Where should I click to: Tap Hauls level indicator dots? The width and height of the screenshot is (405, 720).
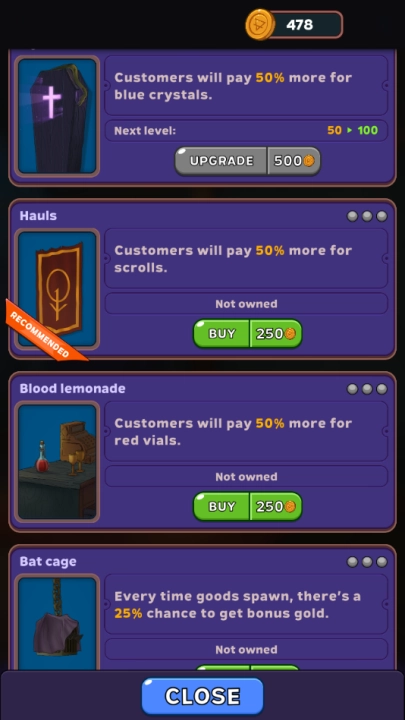point(367,216)
